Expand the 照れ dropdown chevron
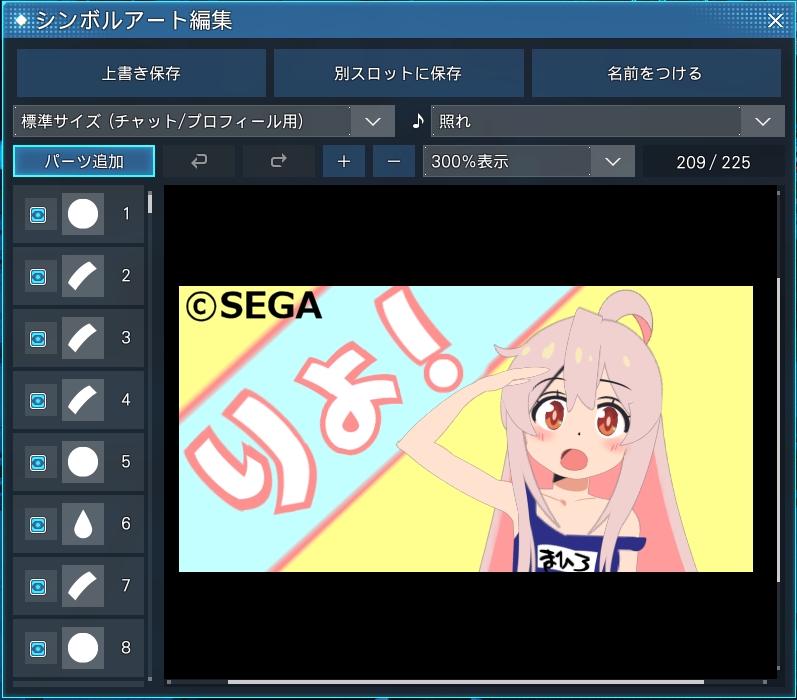 click(x=762, y=121)
